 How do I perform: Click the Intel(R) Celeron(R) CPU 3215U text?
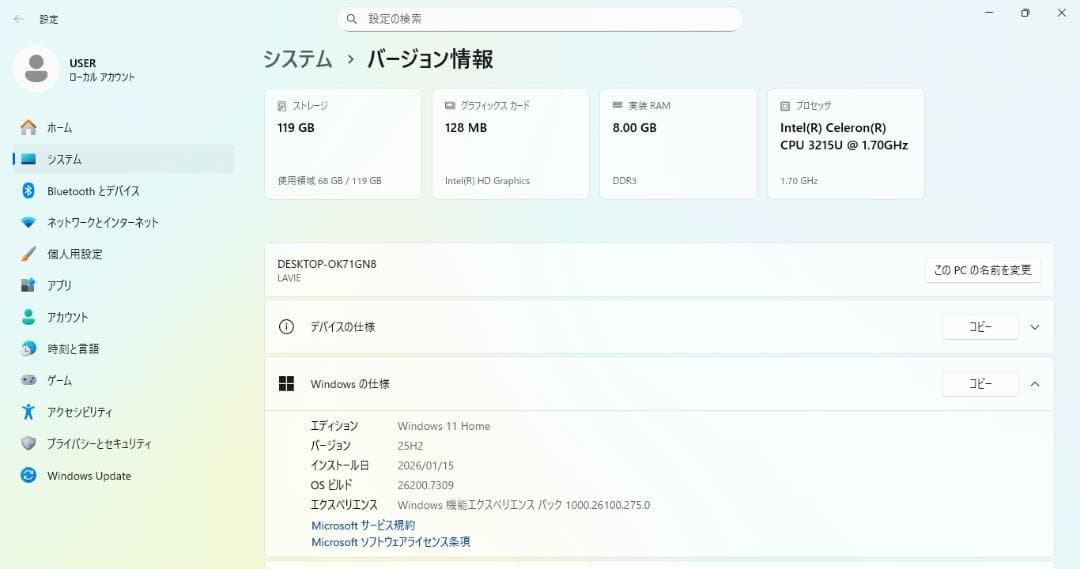coord(844,136)
